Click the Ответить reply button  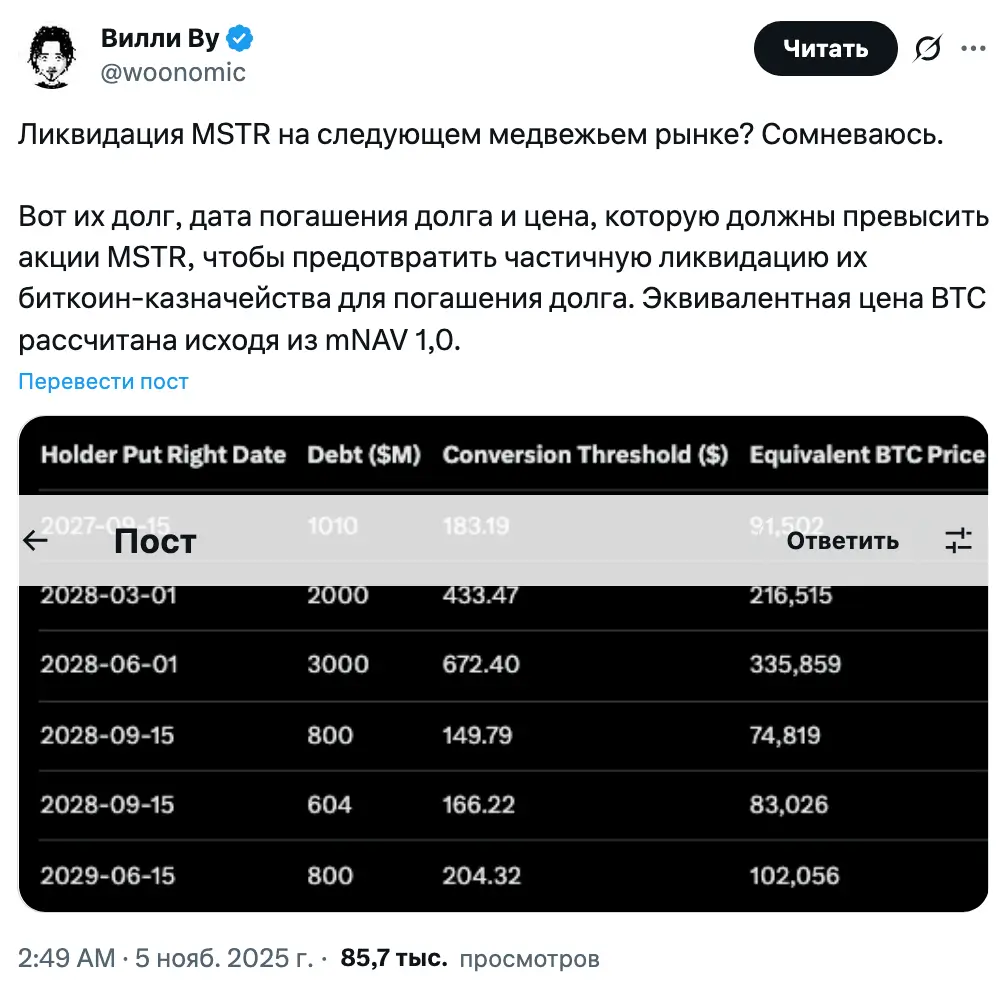tap(842, 541)
